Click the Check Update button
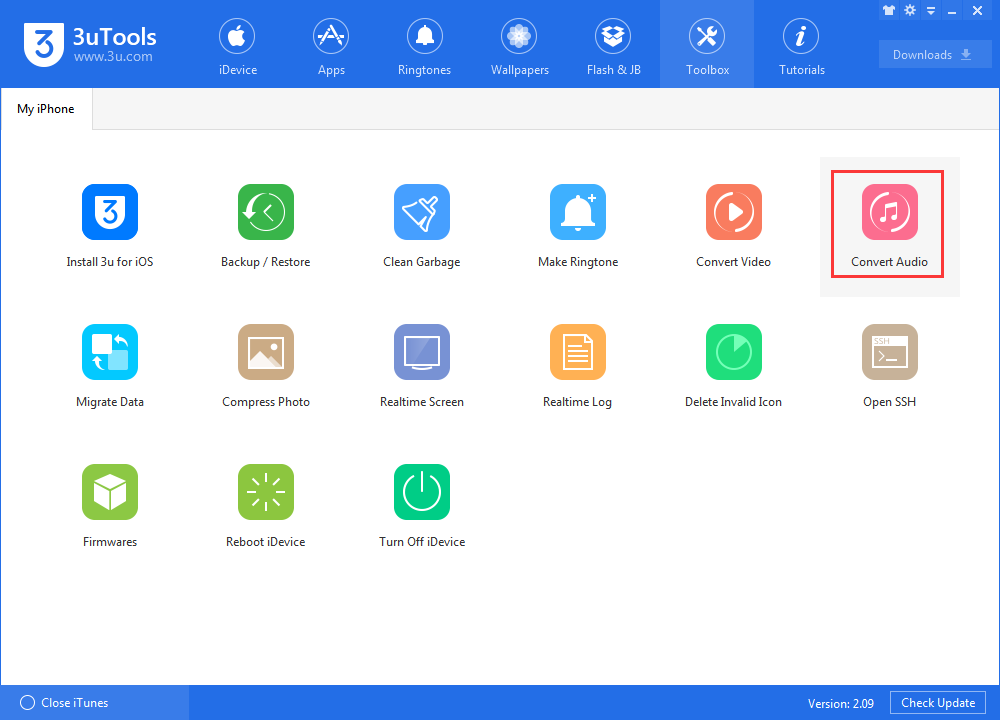 (x=937, y=702)
